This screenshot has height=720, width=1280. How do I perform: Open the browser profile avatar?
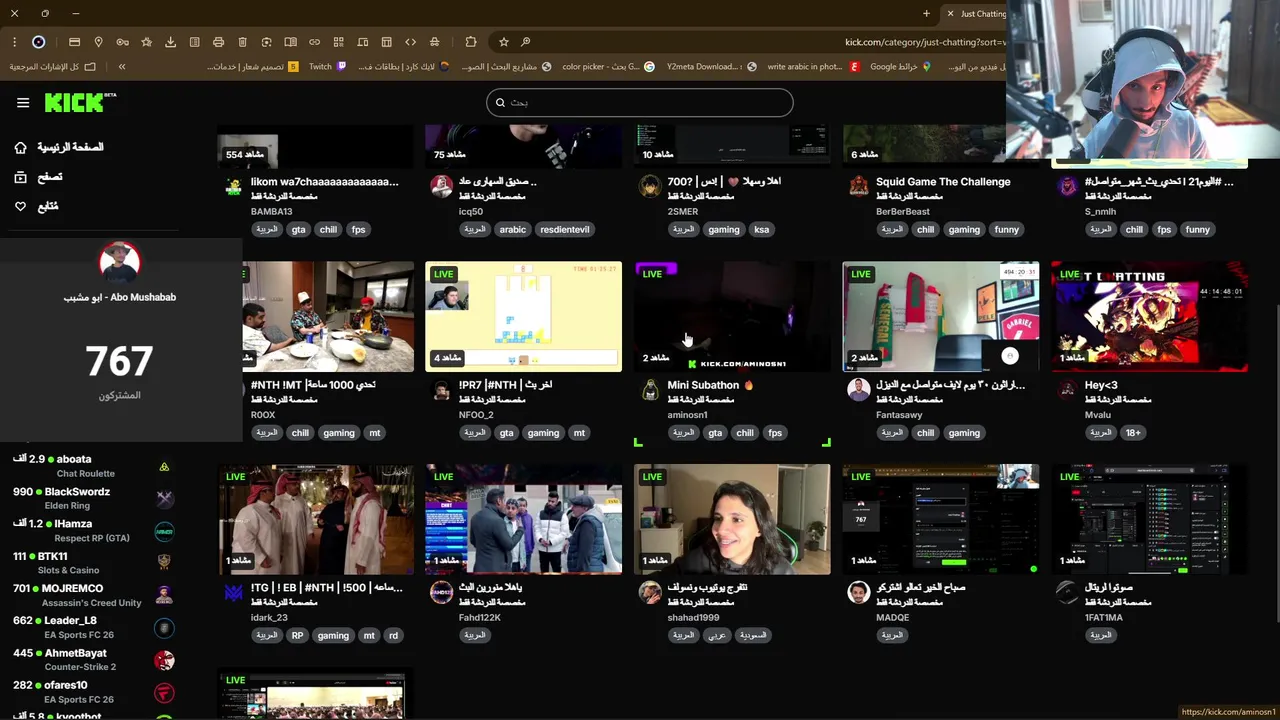click(39, 42)
